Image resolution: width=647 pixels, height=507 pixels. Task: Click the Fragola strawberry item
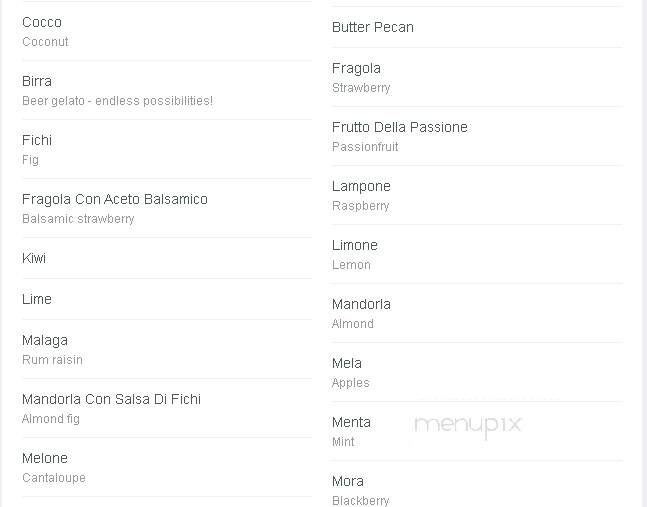(477, 78)
